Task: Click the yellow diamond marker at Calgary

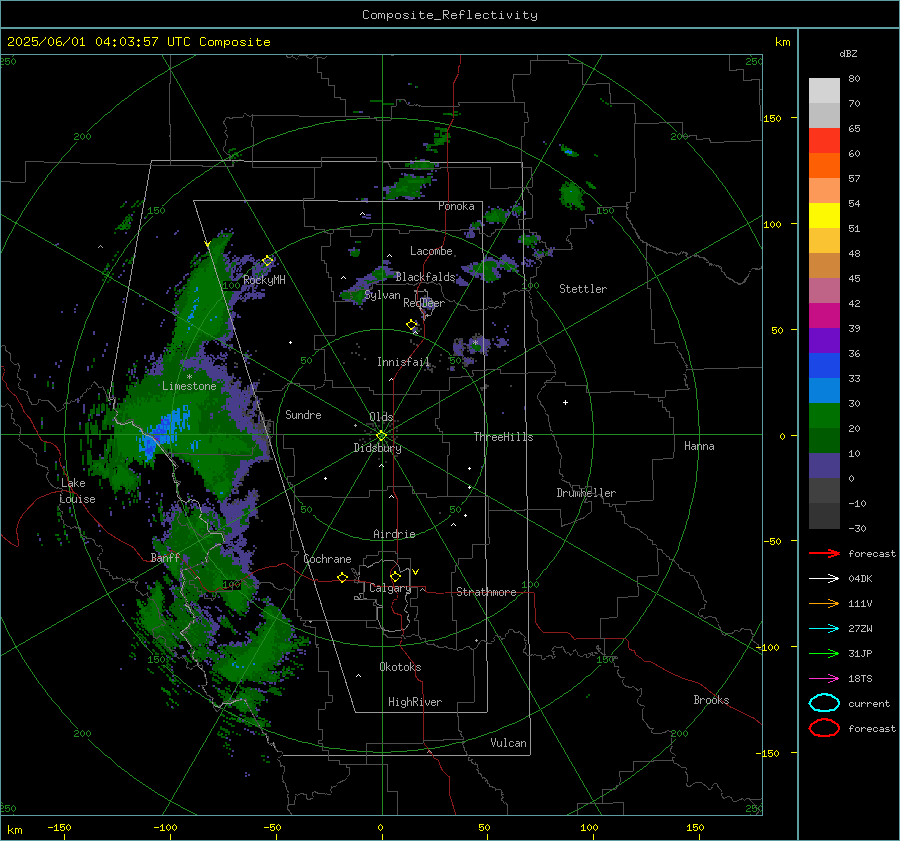Action: click(395, 576)
